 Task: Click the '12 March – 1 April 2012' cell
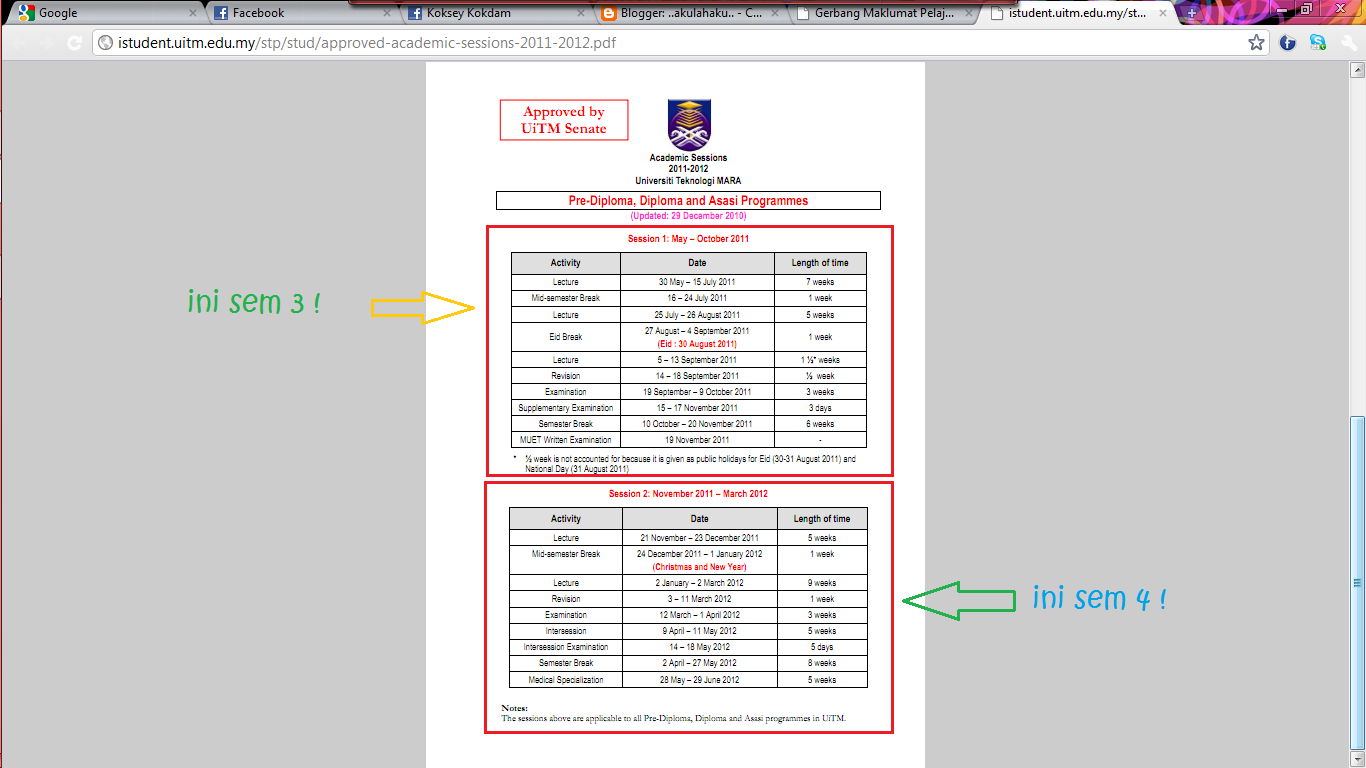[699, 615]
